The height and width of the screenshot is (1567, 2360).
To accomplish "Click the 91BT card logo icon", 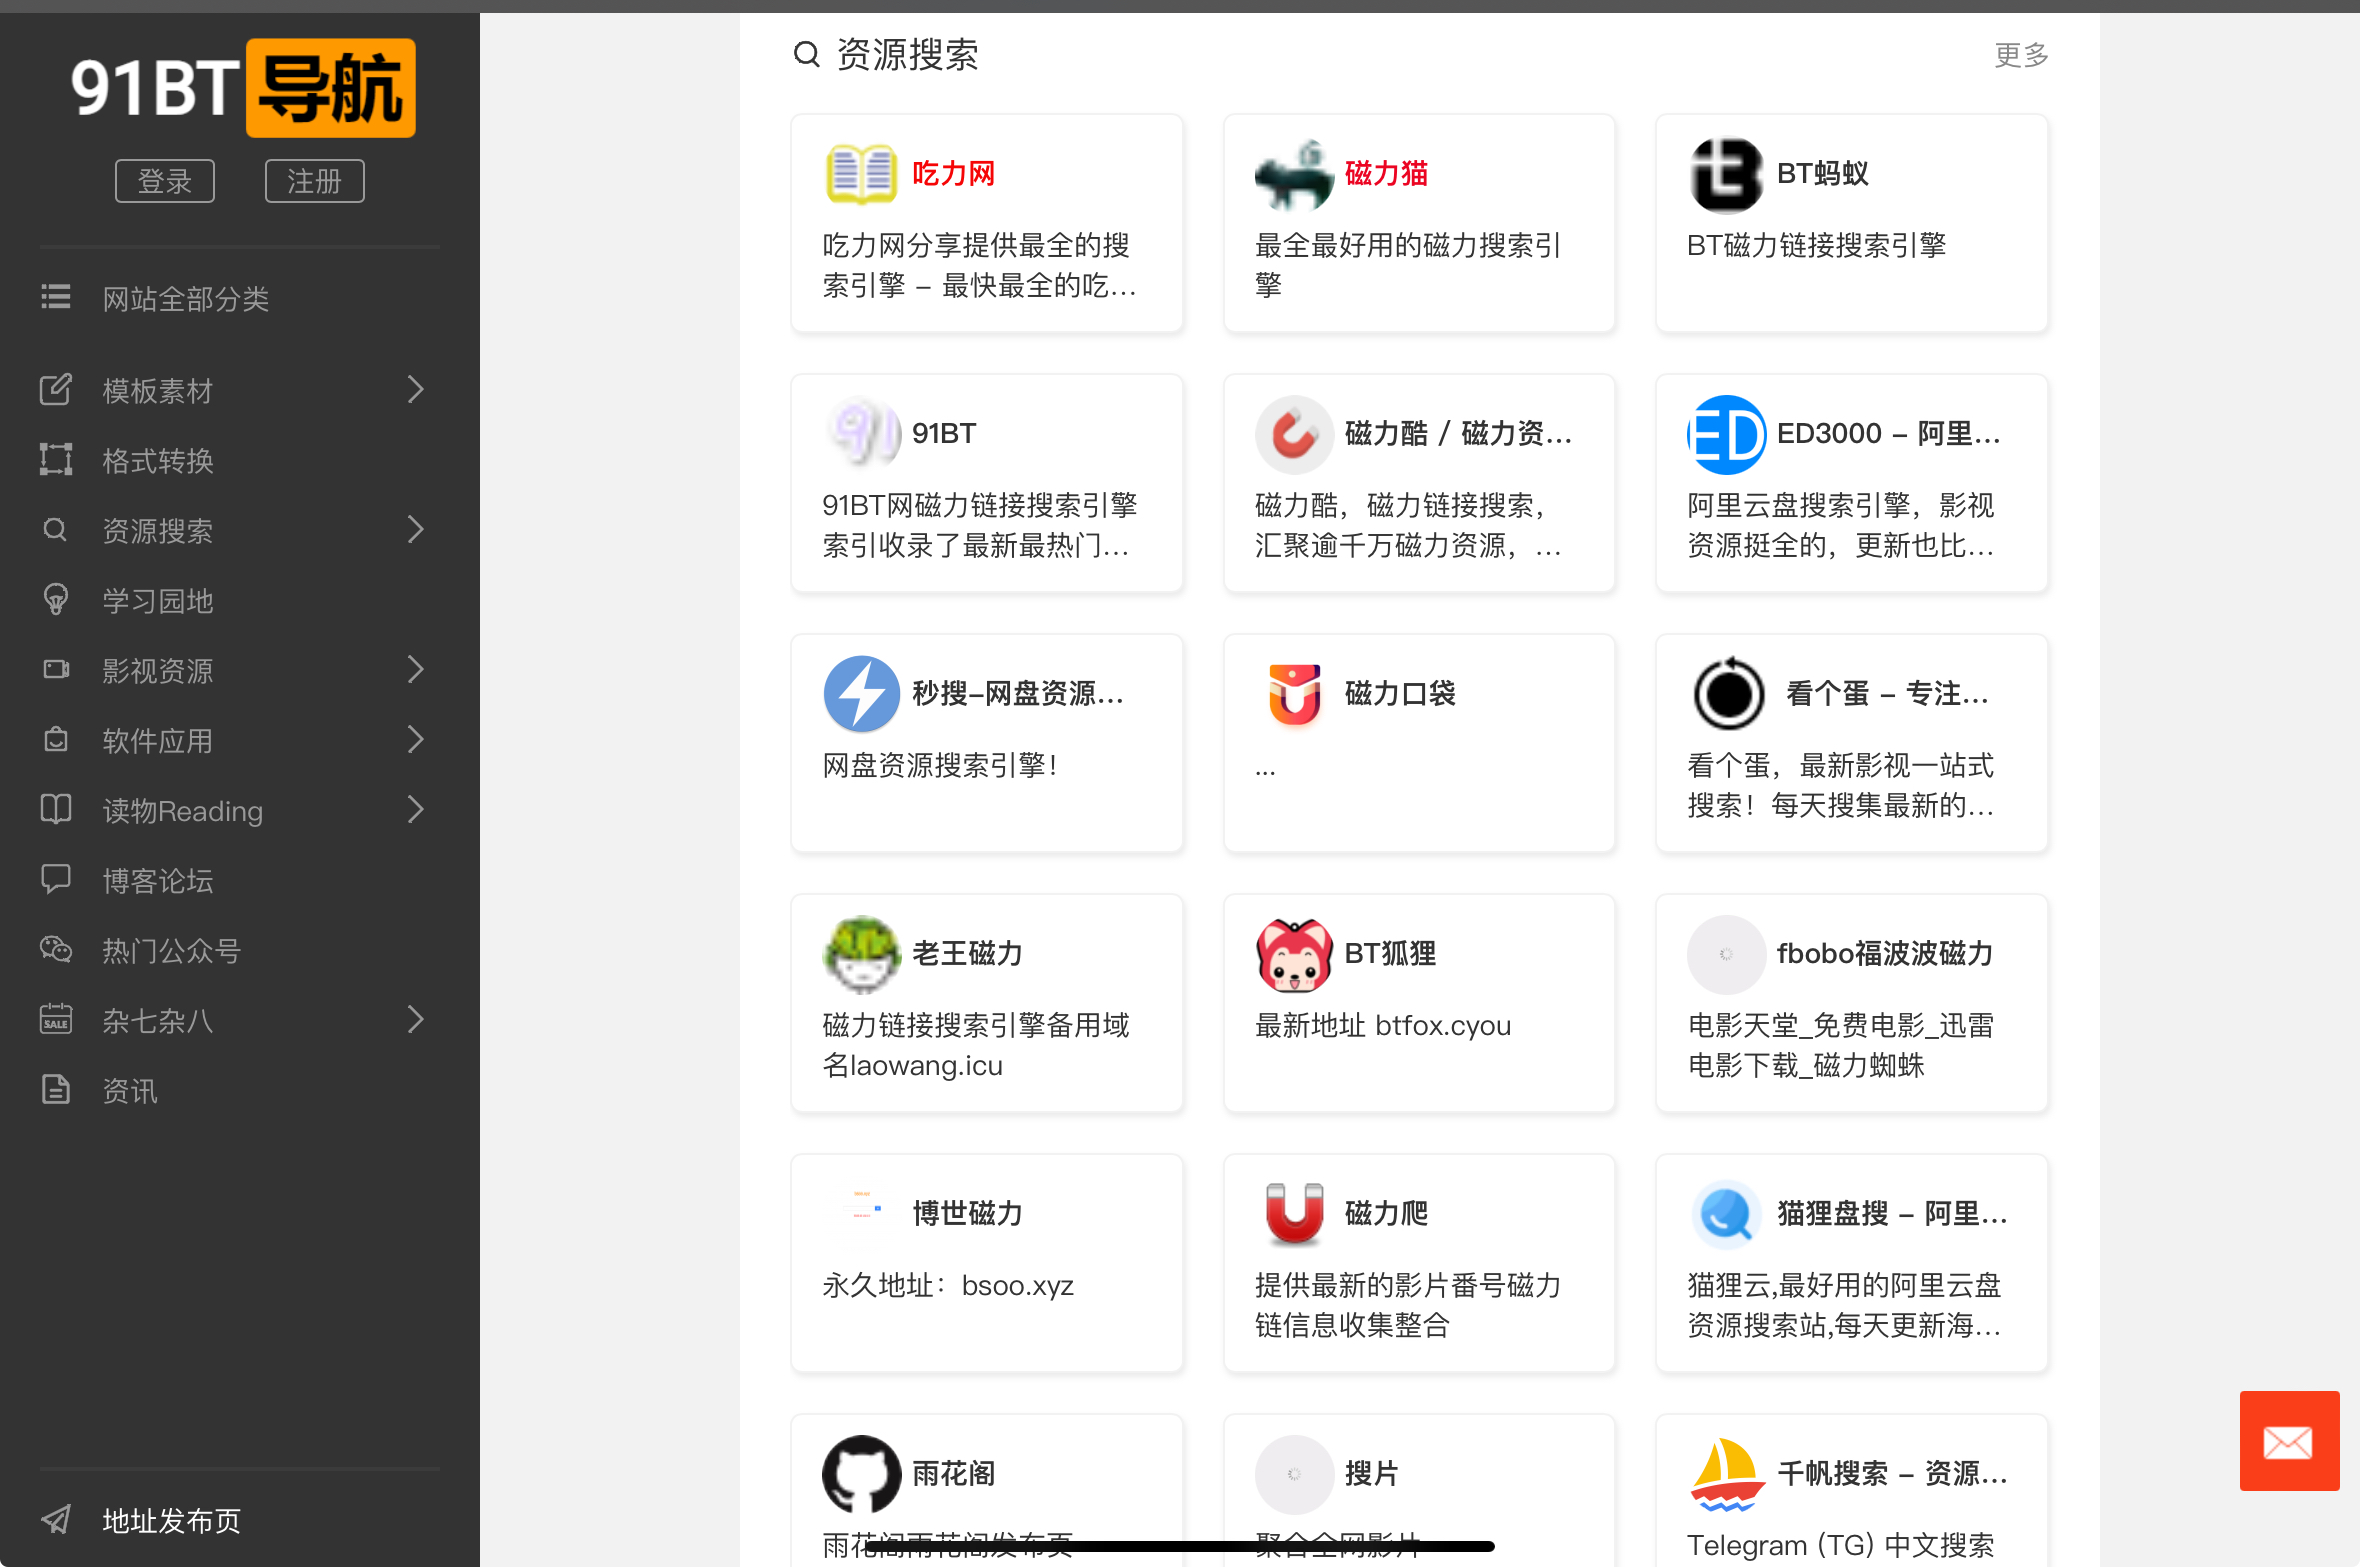I will 861,434.
